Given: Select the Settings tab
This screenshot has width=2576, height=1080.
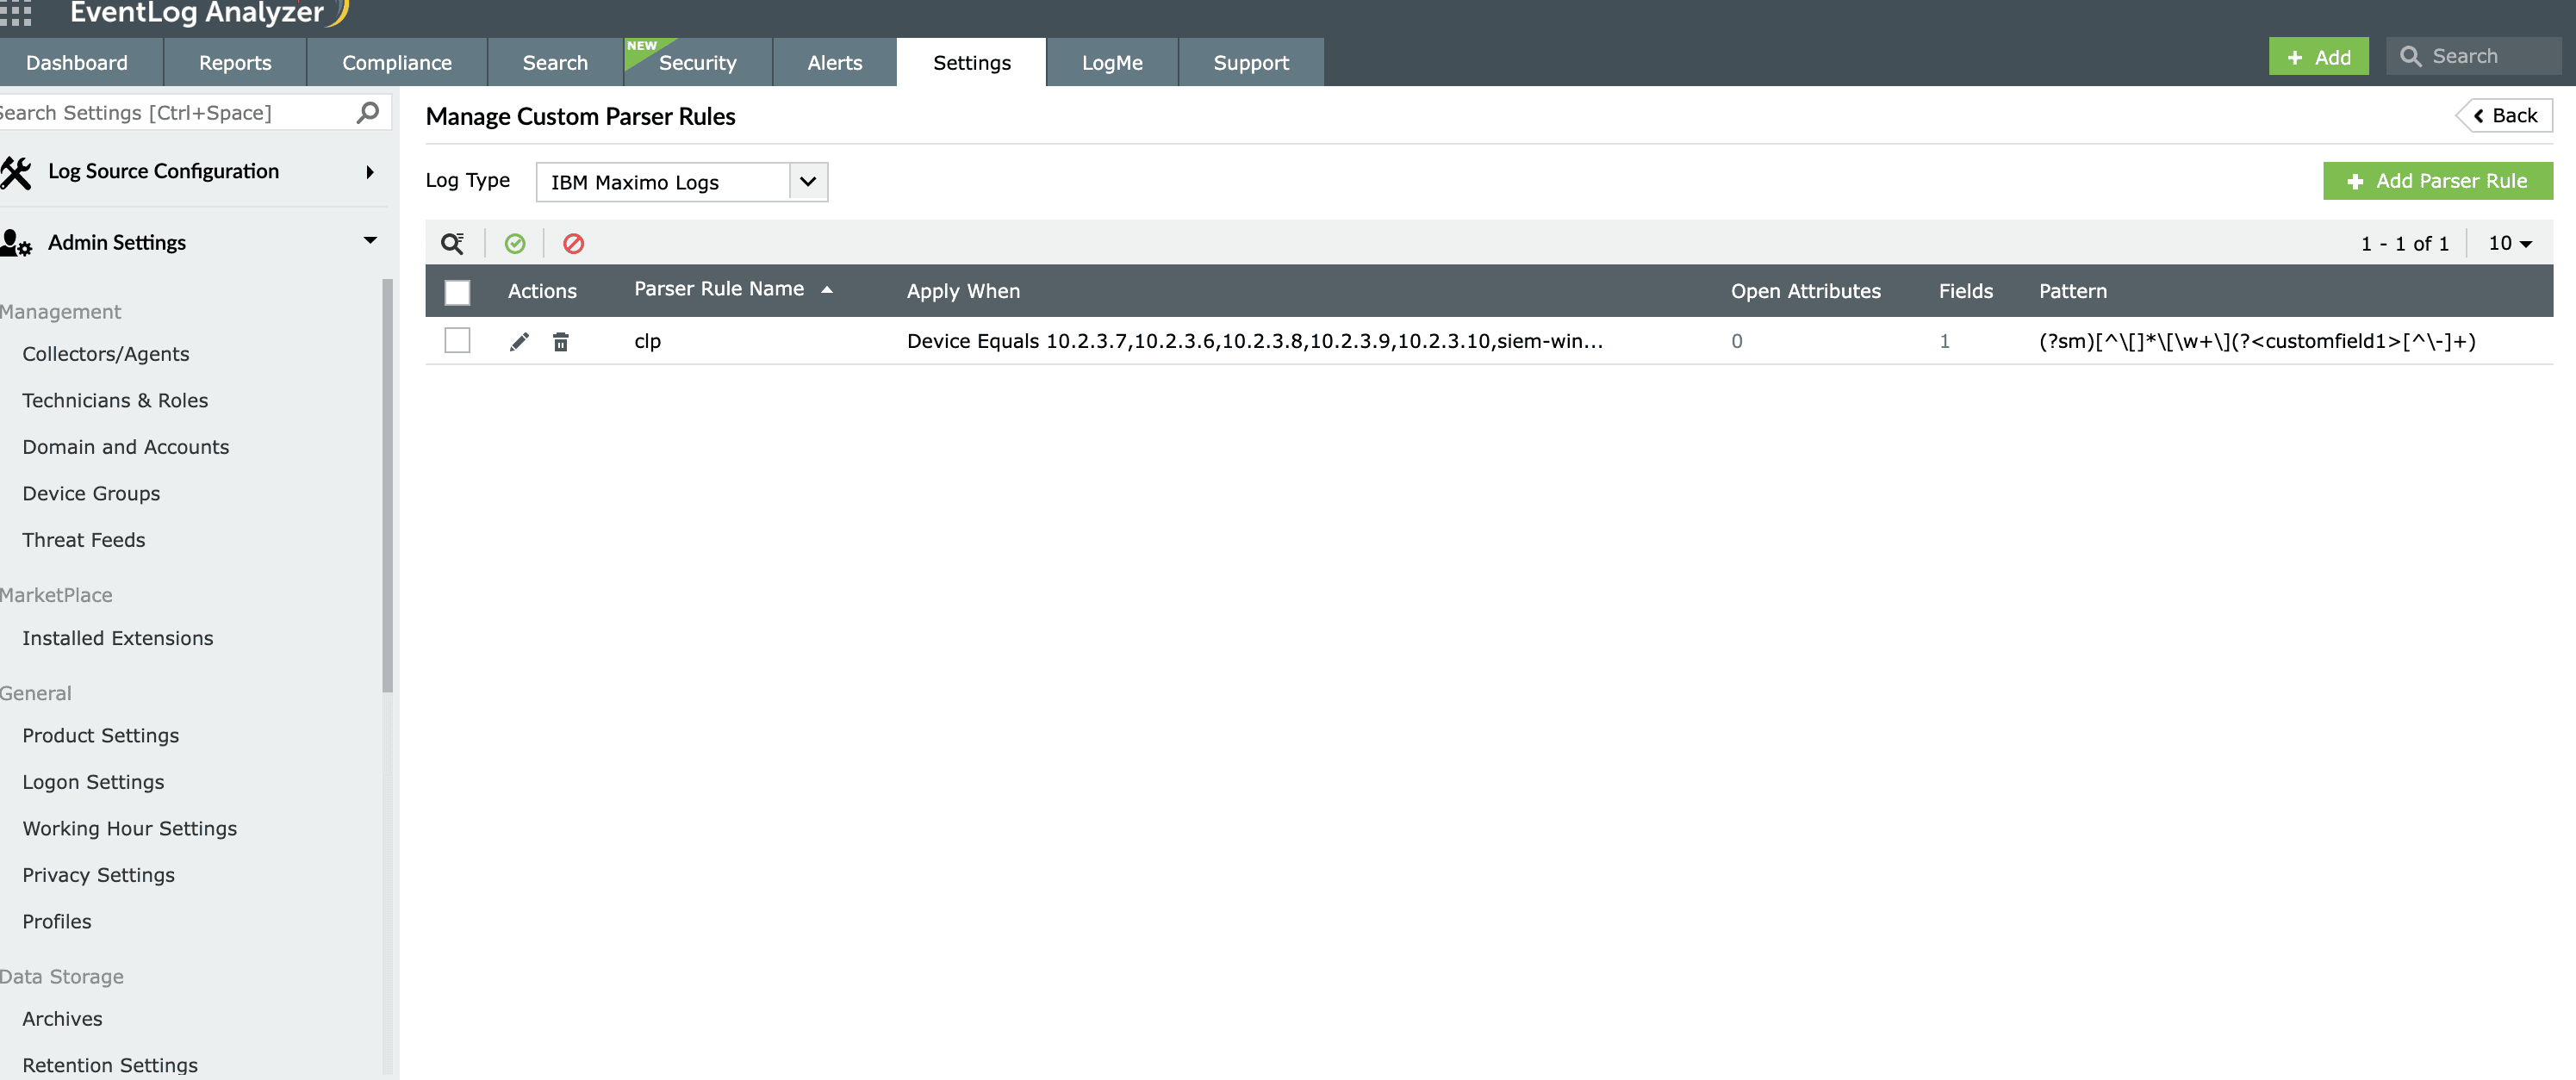Looking at the screenshot, I should [x=972, y=62].
